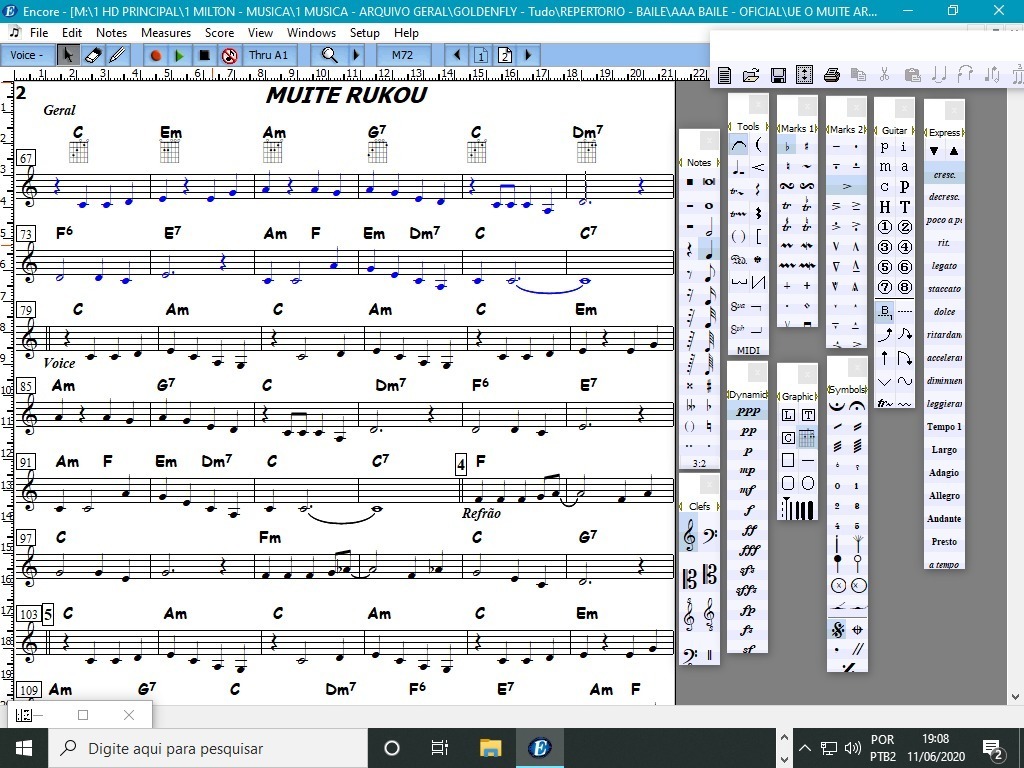The height and width of the screenshot is (768, 1024).
Task: Select the quarter note in Notes palette
Action: [x=709, y=249]
